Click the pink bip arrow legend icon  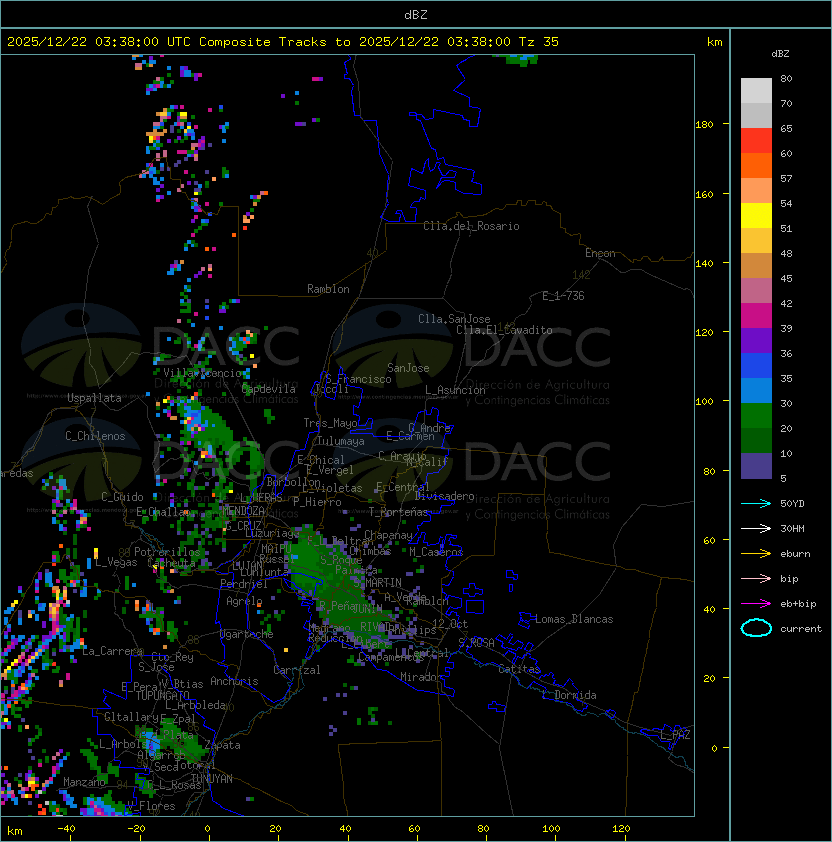tap(756, 578)
